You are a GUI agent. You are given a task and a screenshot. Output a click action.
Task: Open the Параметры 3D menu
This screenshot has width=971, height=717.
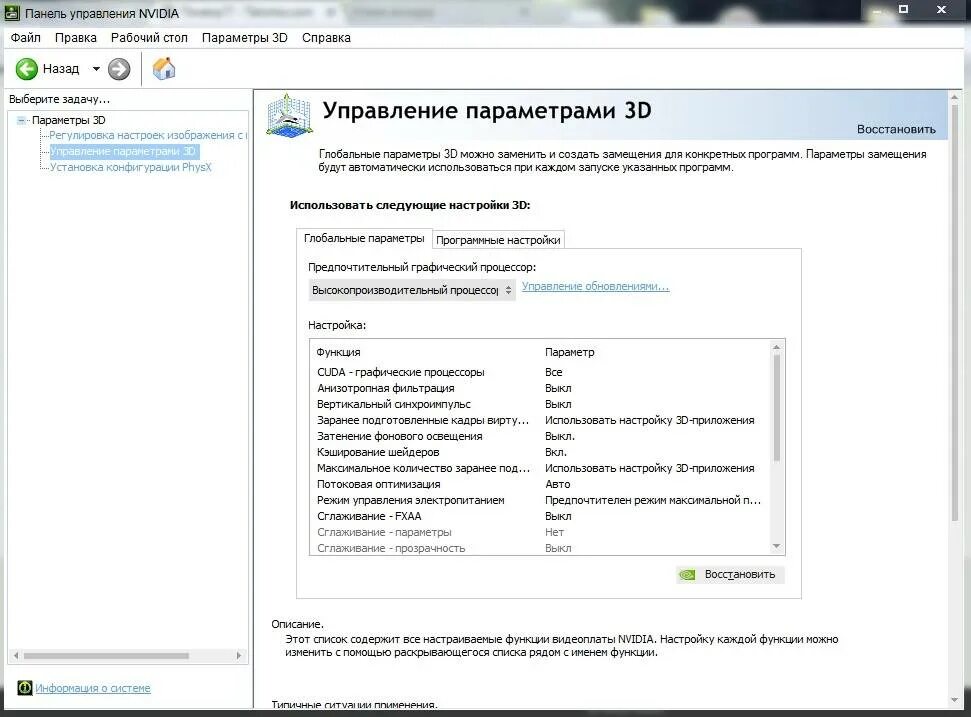click(x=245, y=38)
